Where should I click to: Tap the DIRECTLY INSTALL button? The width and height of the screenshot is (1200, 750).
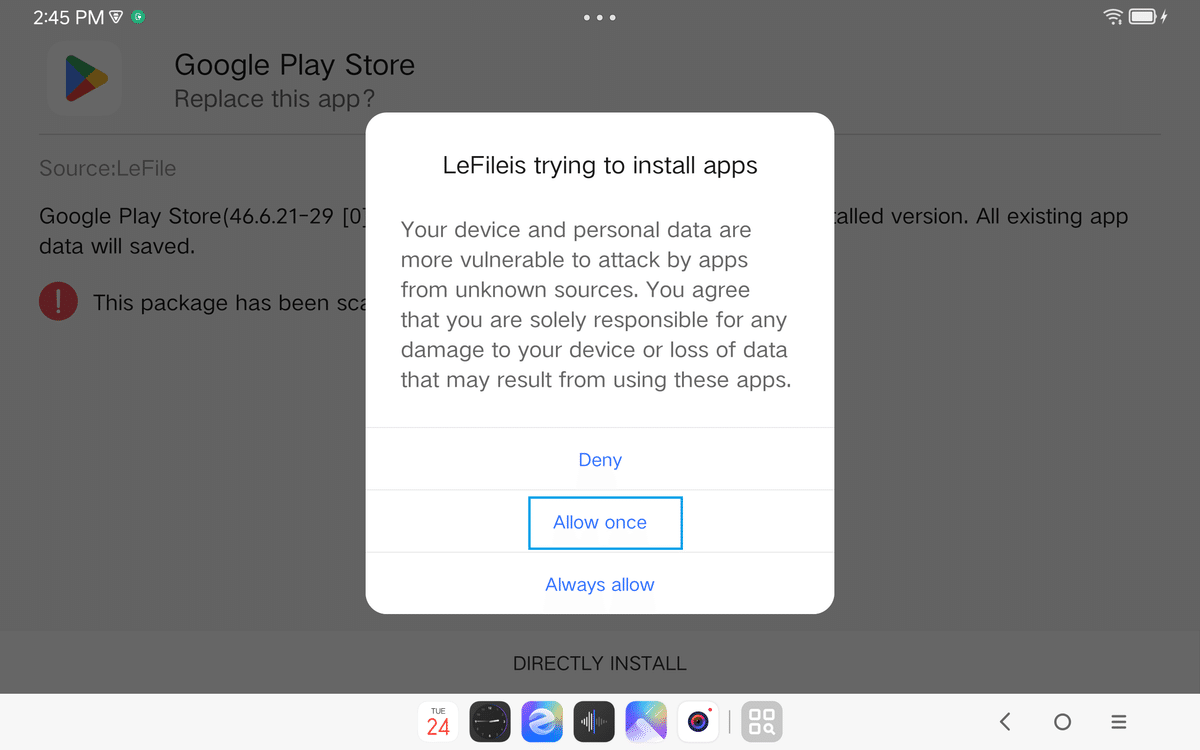[600, 663]
